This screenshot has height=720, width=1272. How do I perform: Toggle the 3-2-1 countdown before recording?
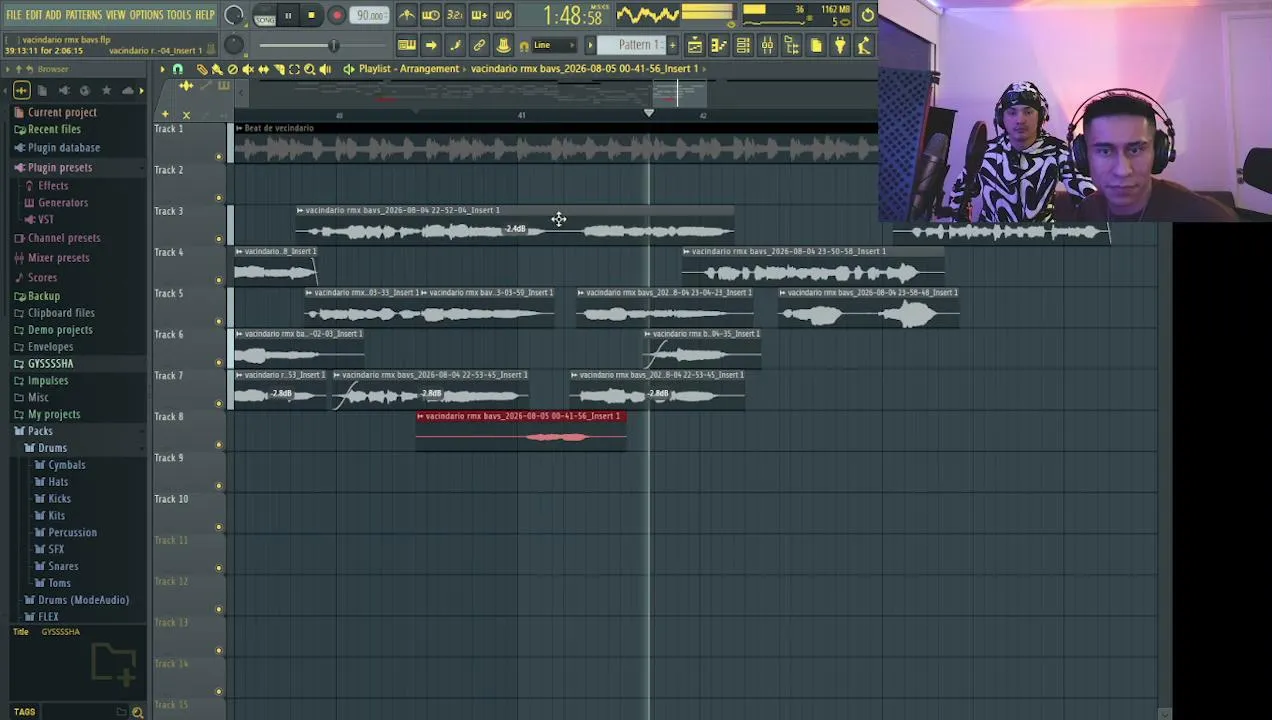pyautogui.click(x=454, y=15)
